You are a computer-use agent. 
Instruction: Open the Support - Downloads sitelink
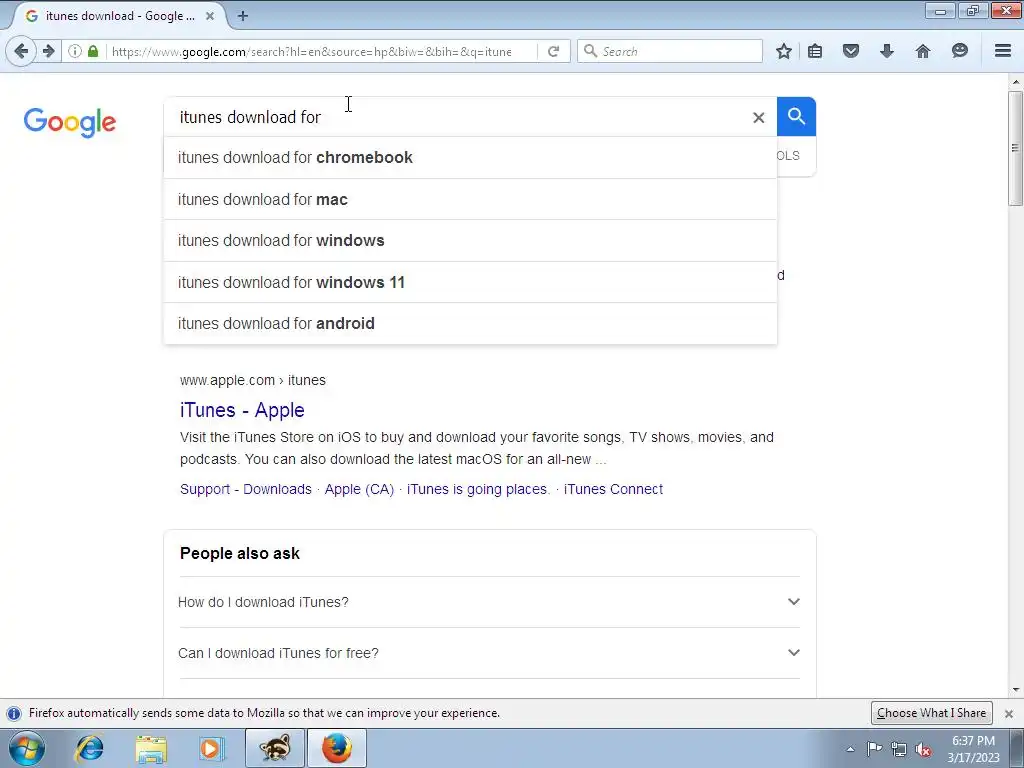point(246,489)
